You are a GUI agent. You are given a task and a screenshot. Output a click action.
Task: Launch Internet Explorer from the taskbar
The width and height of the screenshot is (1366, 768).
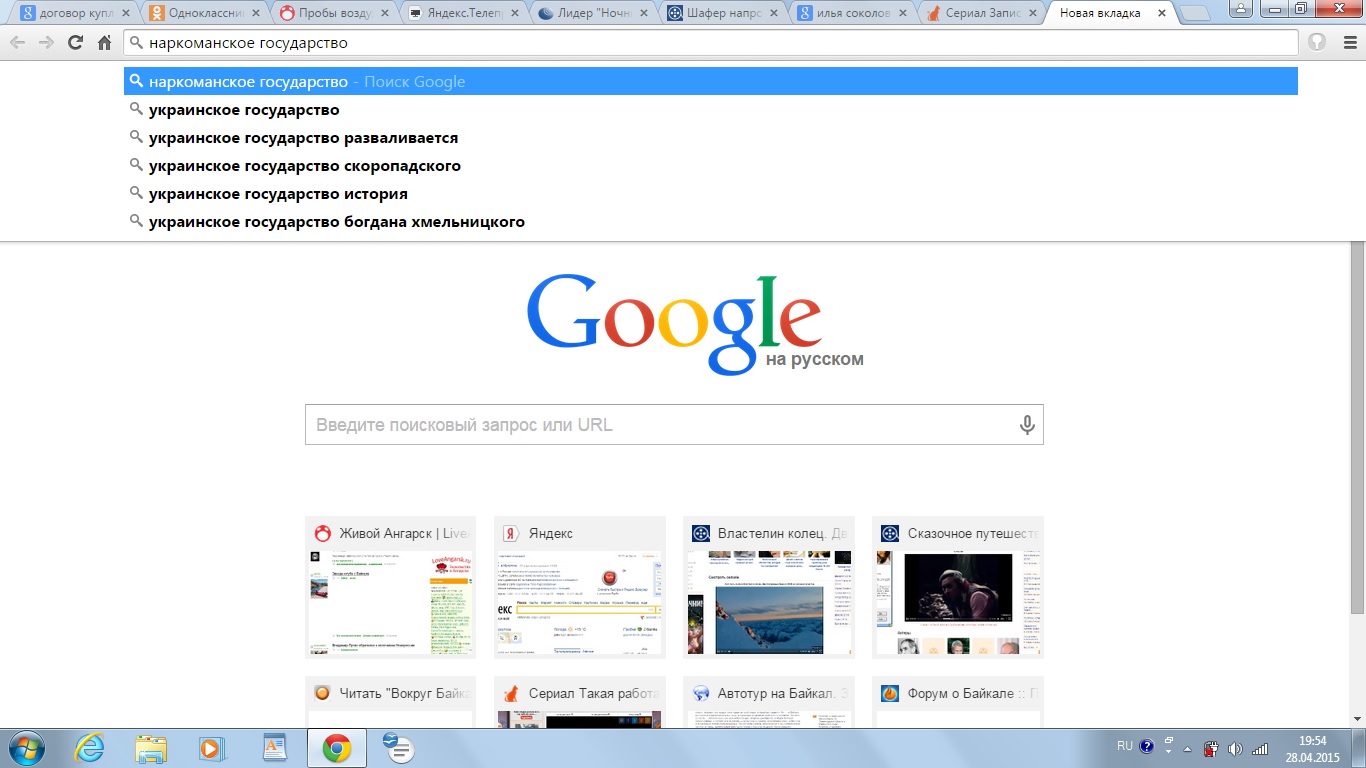[x=89, y=747]
